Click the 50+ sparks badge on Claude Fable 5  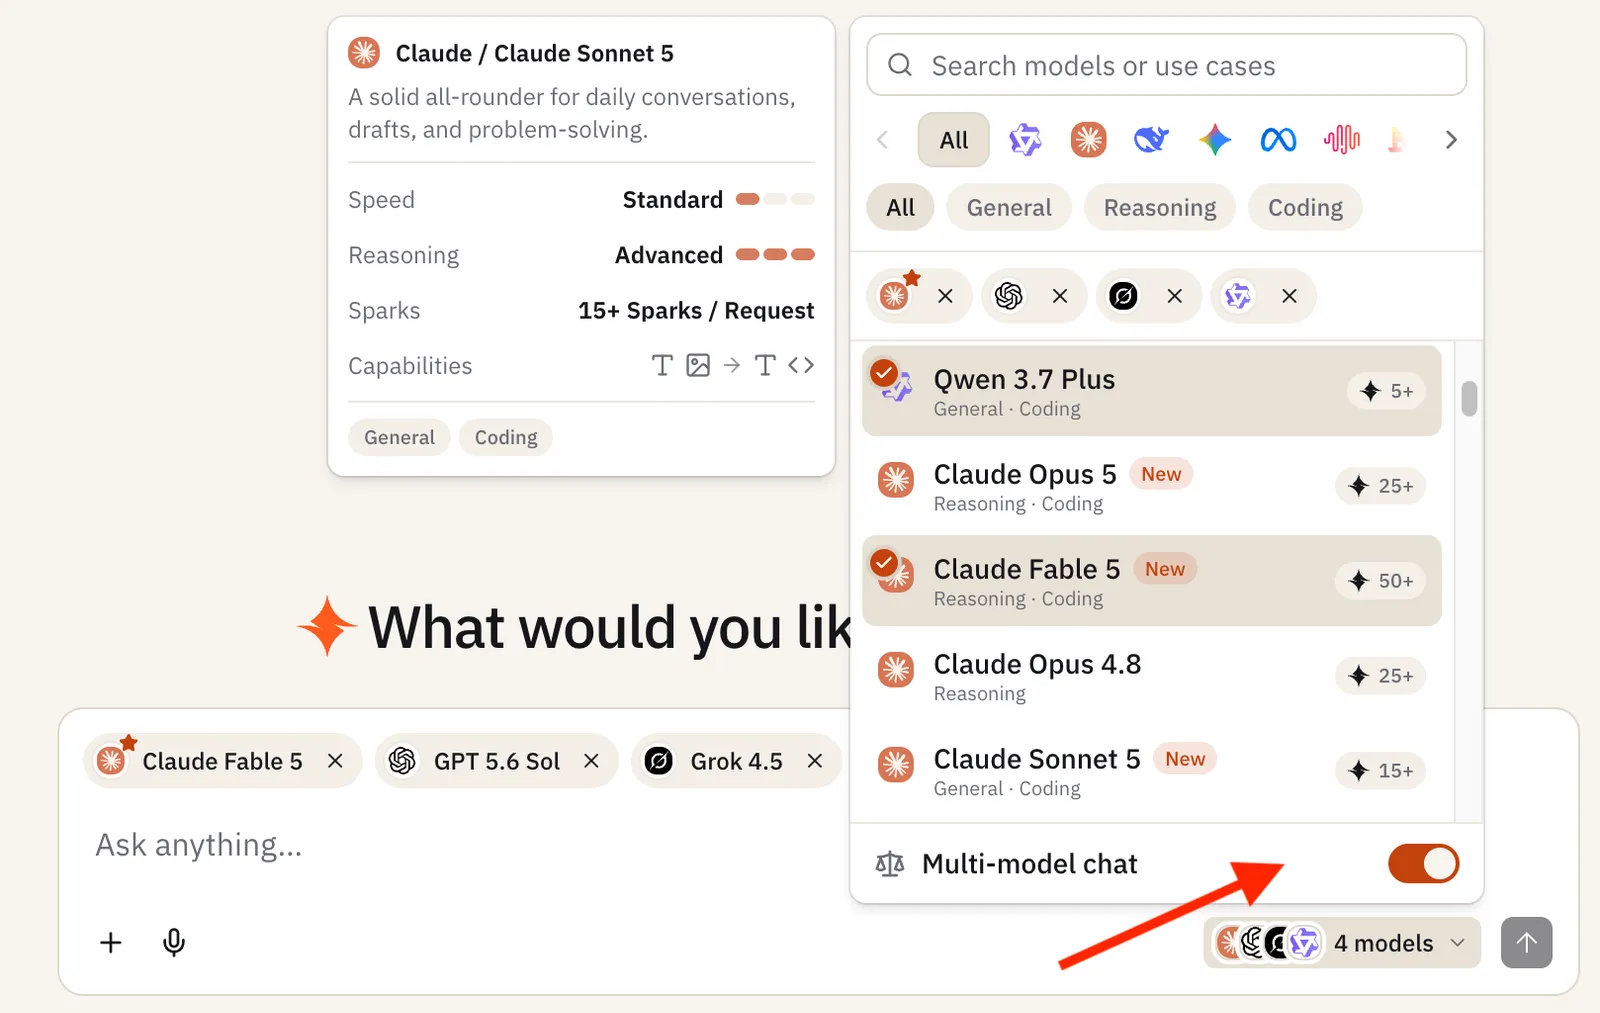[x=1381, y=581]
